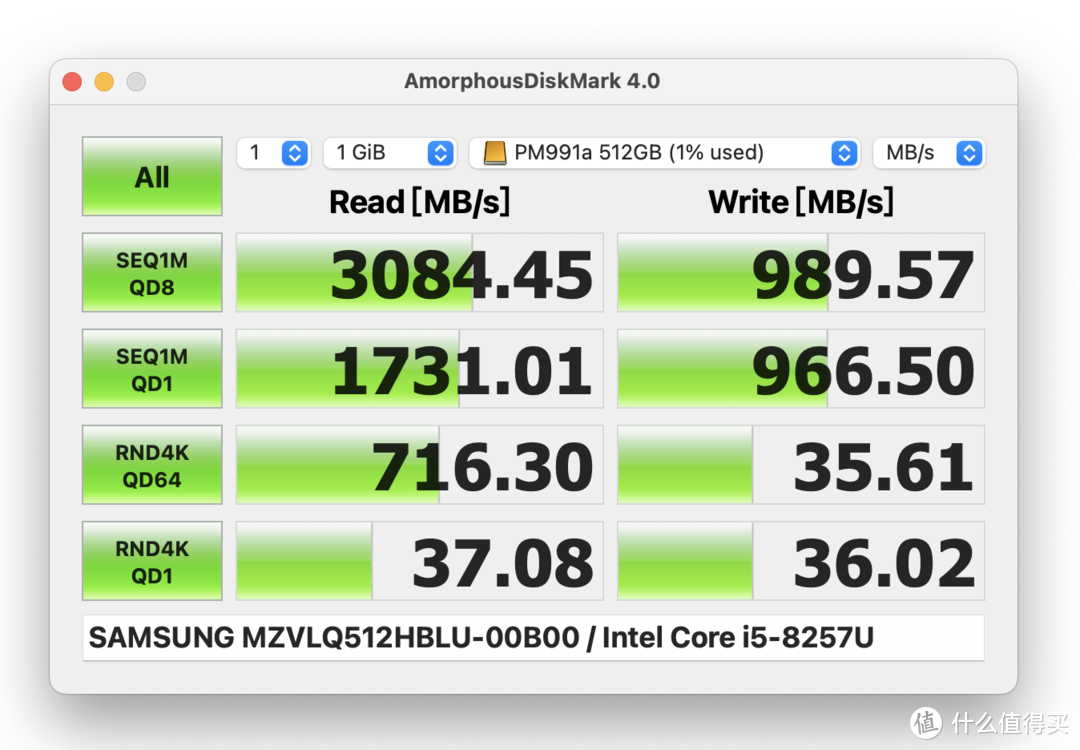1080x750 pixels.
Task: Run the SEQ1M QD8 test
Action: [x=151, y=273]
